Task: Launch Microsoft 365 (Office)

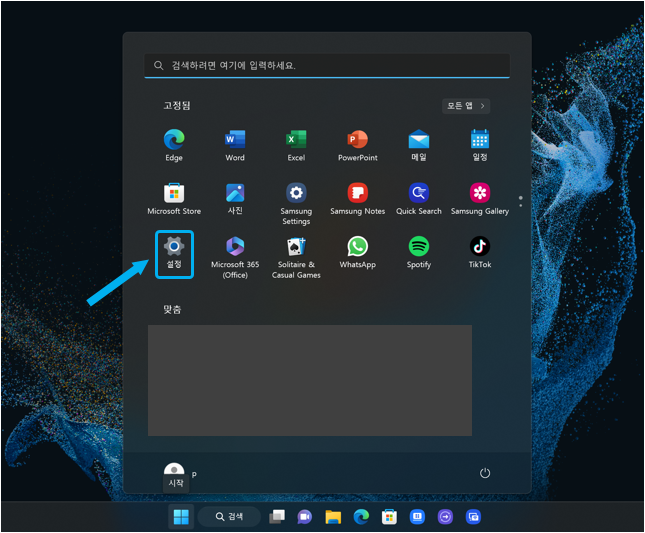Action: pyautogui.click(x=235, y=257)
